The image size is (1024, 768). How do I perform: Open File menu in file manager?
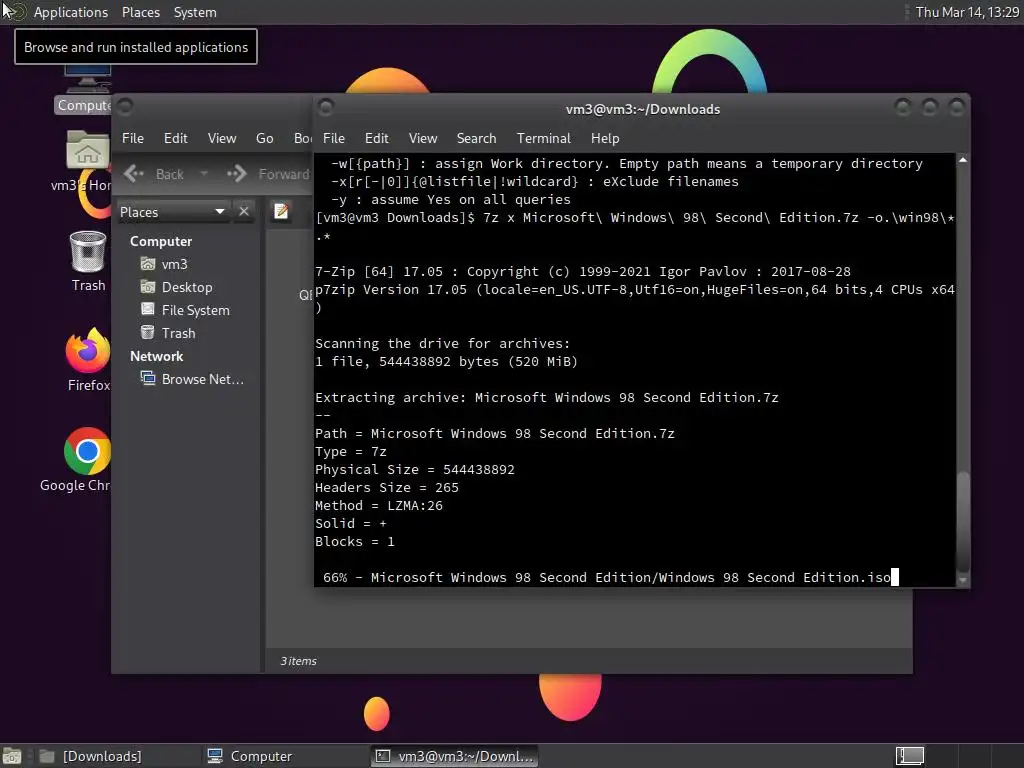pyautogui.click(x=133, y=138)
